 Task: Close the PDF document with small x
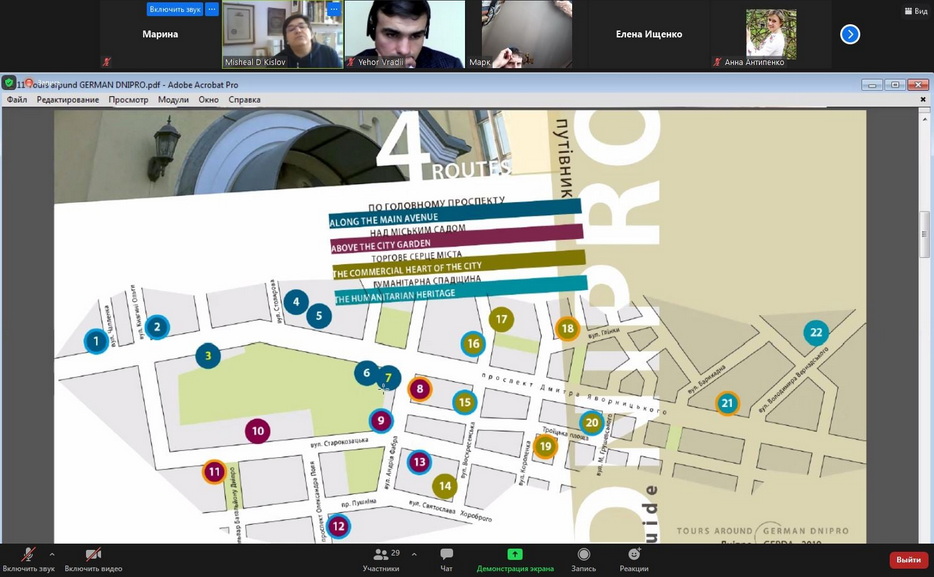(923, 99)
